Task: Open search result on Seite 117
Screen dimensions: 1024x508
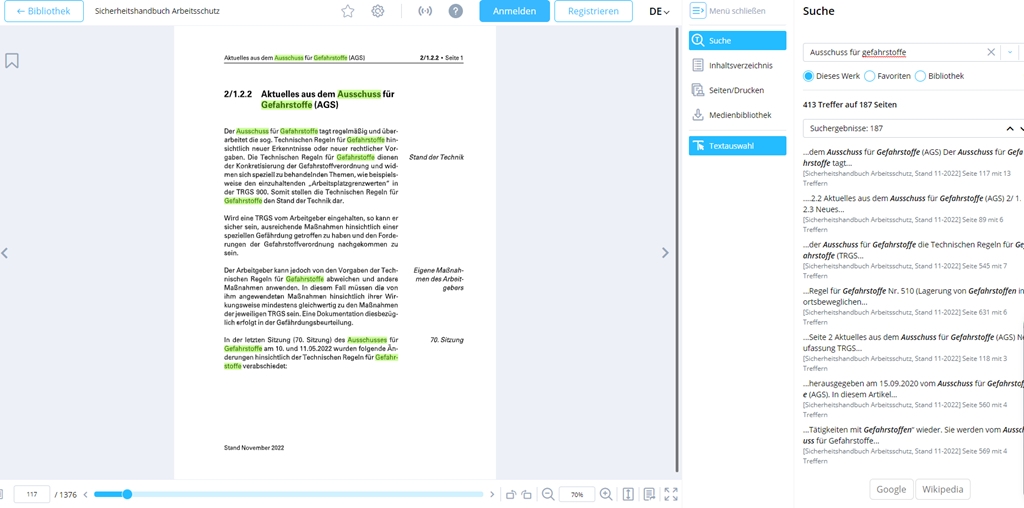Action: tap(913, 167)
